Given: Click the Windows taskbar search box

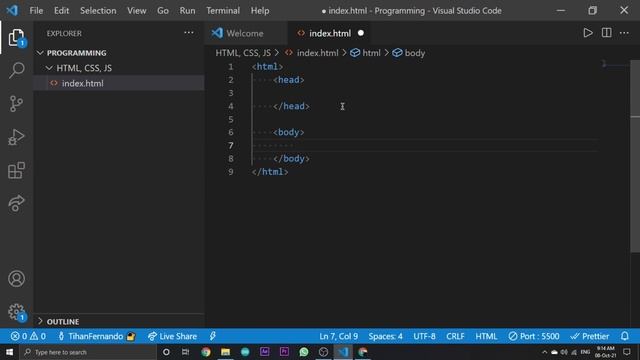Looking at the screenshot, I should click(x=88, y=352).
